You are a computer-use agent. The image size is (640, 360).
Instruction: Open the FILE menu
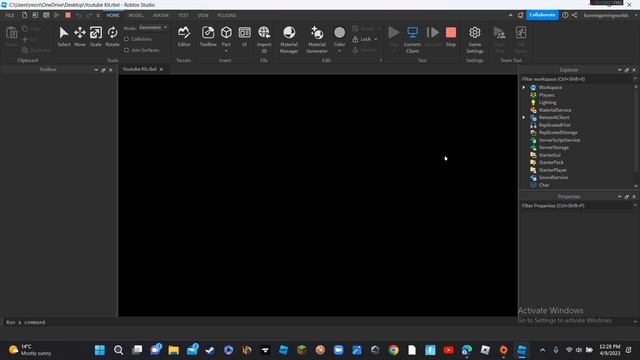10,15
